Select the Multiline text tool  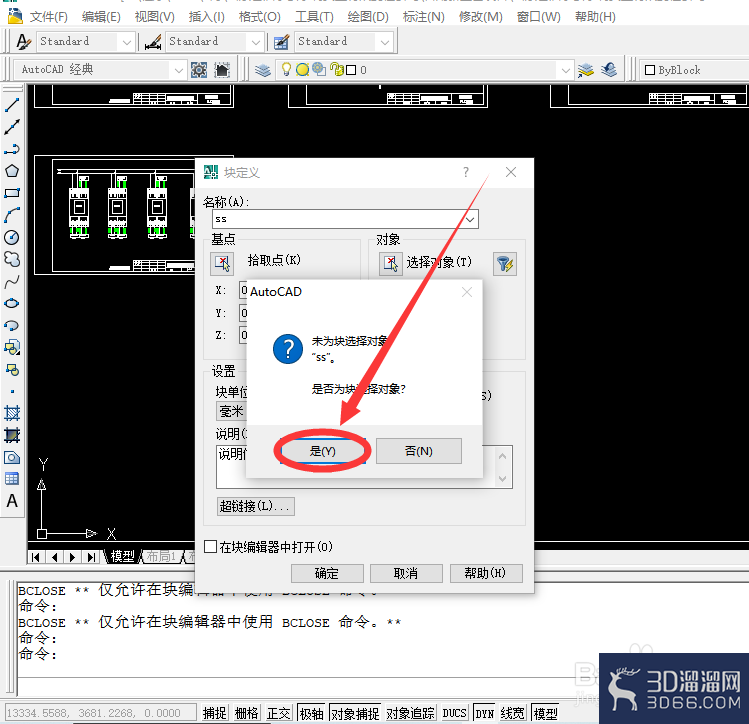[x=11, y=501]
